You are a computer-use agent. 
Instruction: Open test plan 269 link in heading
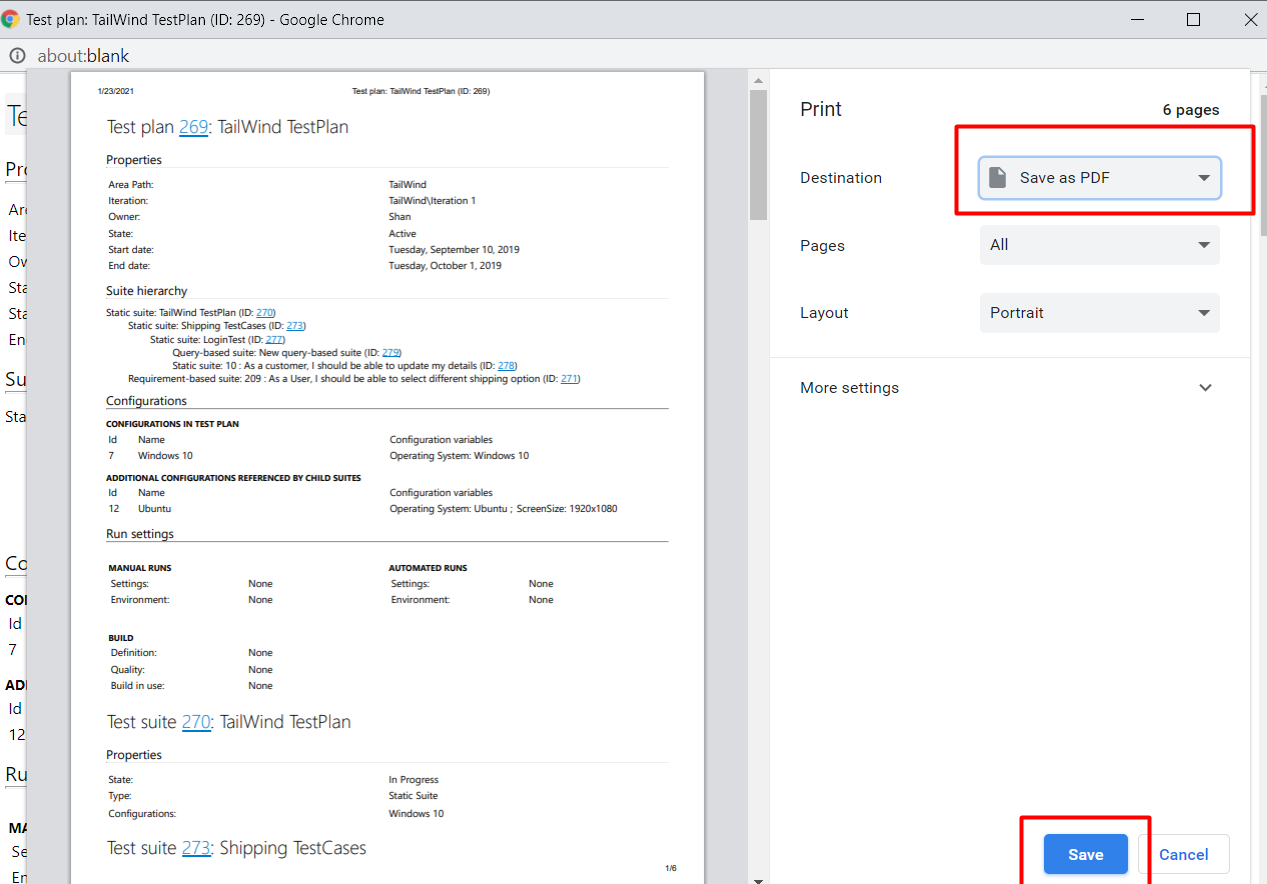coord(193,127)
